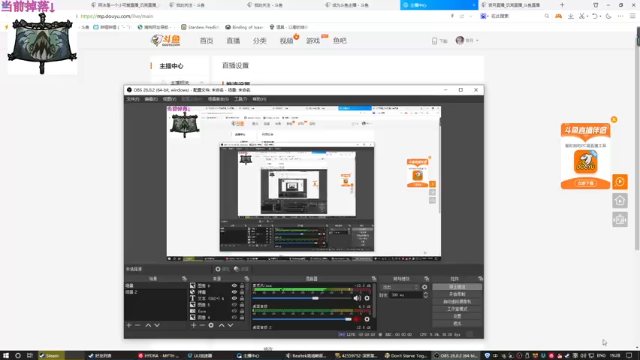This screenshot has width=640, height=360.
Task: Open browser search engine selector dropdown
Action: 484,16
